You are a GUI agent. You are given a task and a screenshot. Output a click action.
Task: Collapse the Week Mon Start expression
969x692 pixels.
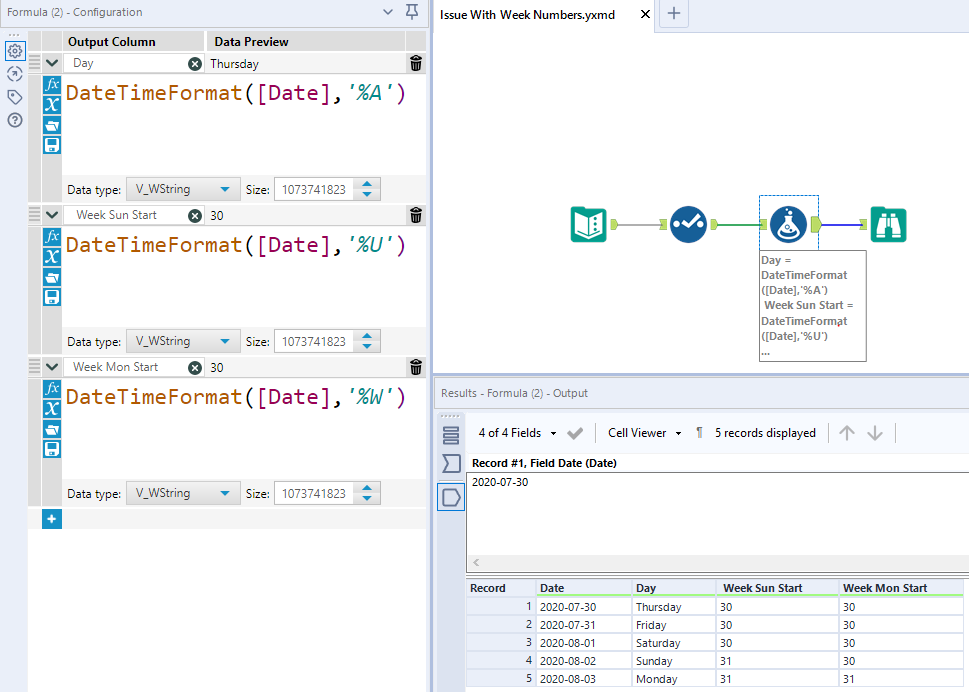[52, 367]
